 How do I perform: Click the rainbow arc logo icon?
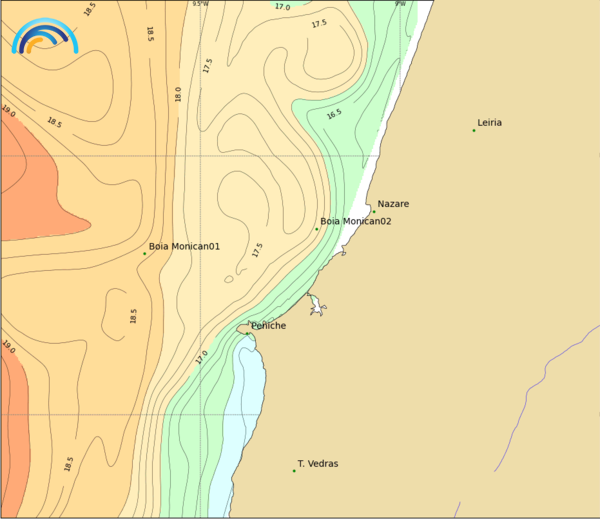[44, 35]
